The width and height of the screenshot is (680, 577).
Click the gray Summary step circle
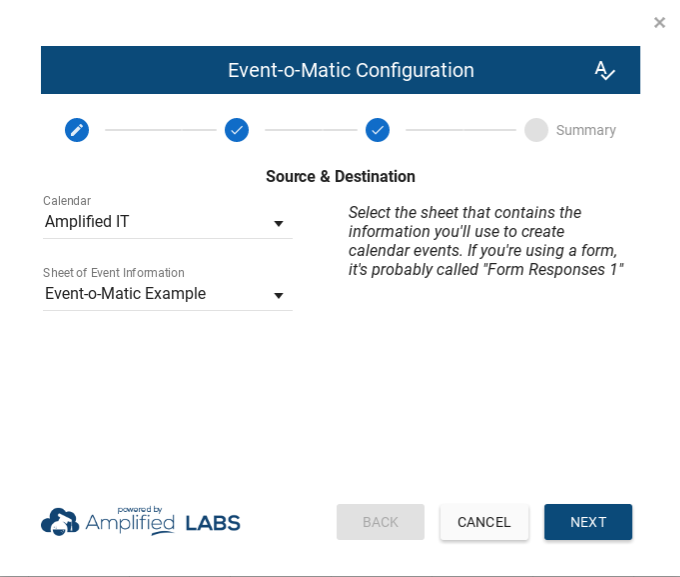click(536, 130)
